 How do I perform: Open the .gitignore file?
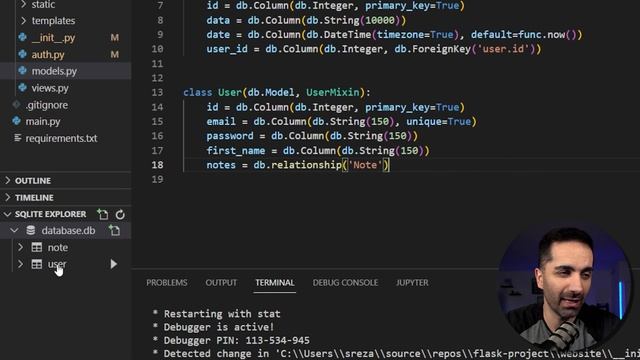(x=47, y=105)
